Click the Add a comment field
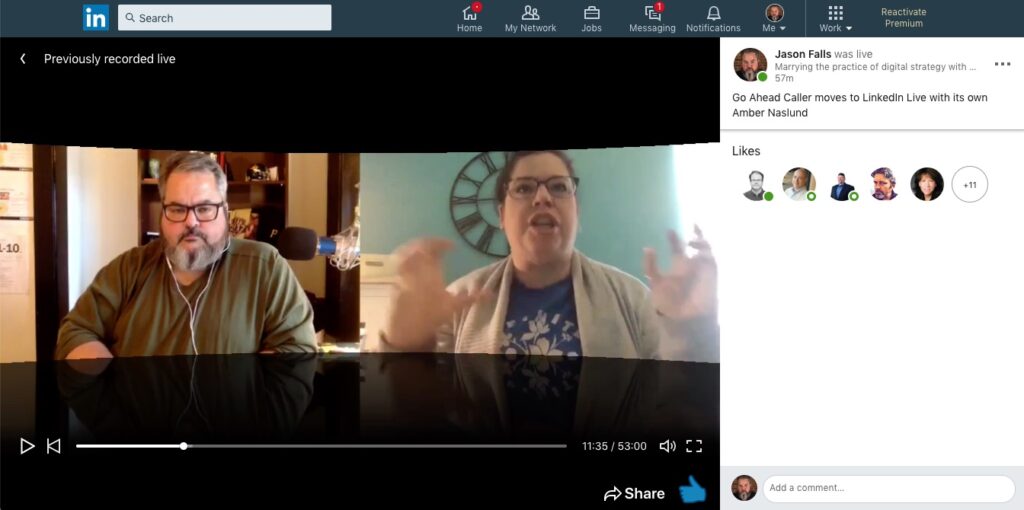 889,488
